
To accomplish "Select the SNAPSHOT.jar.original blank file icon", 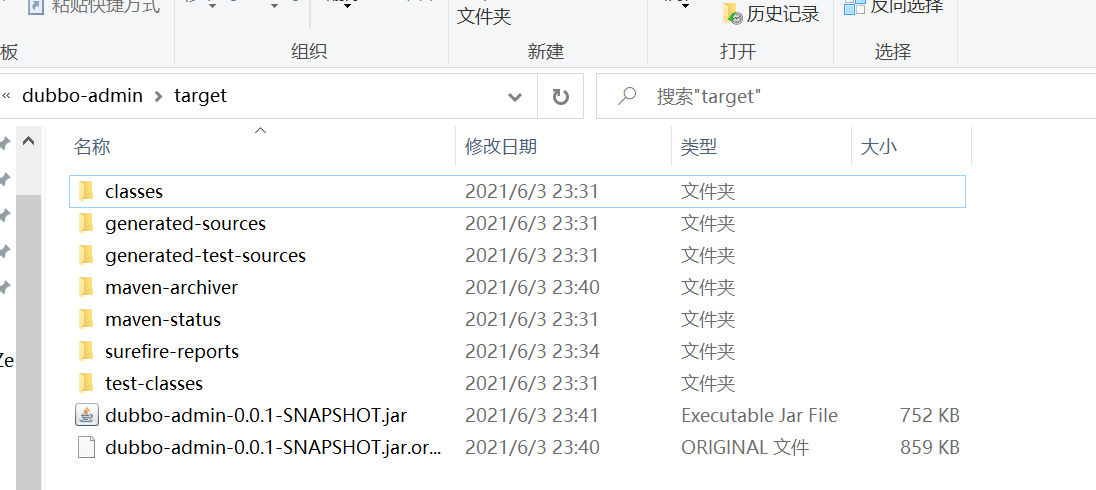I will coord(86,447).
